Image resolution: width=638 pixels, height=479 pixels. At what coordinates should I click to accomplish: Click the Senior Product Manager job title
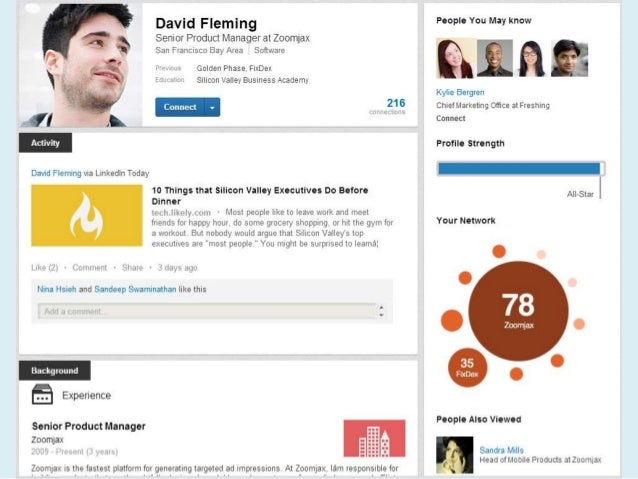pos(89,426)
